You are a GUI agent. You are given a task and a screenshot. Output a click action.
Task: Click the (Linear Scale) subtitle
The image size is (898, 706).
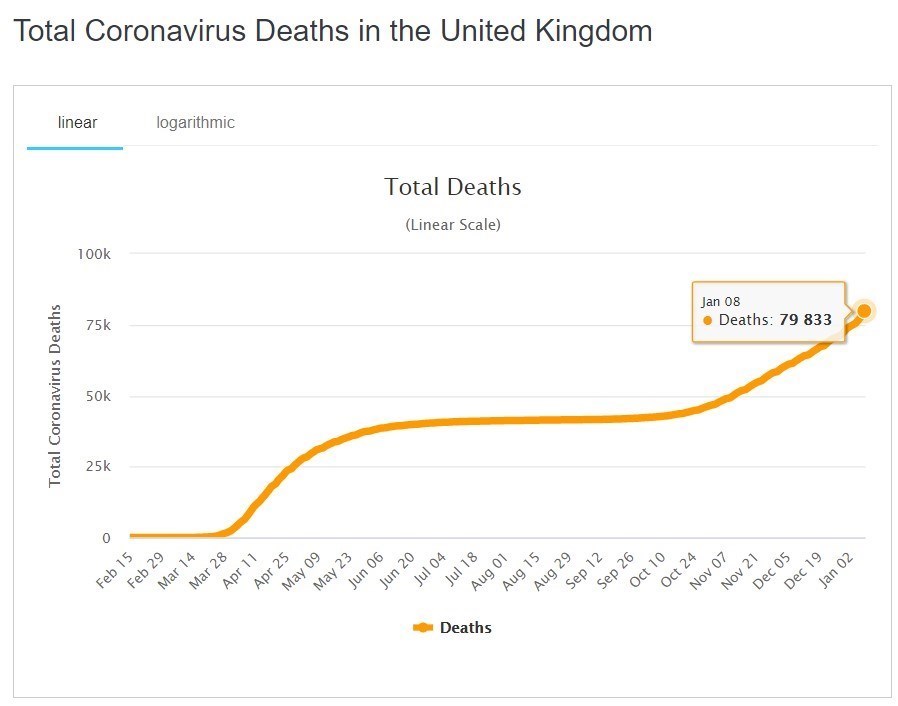point(452,225)
